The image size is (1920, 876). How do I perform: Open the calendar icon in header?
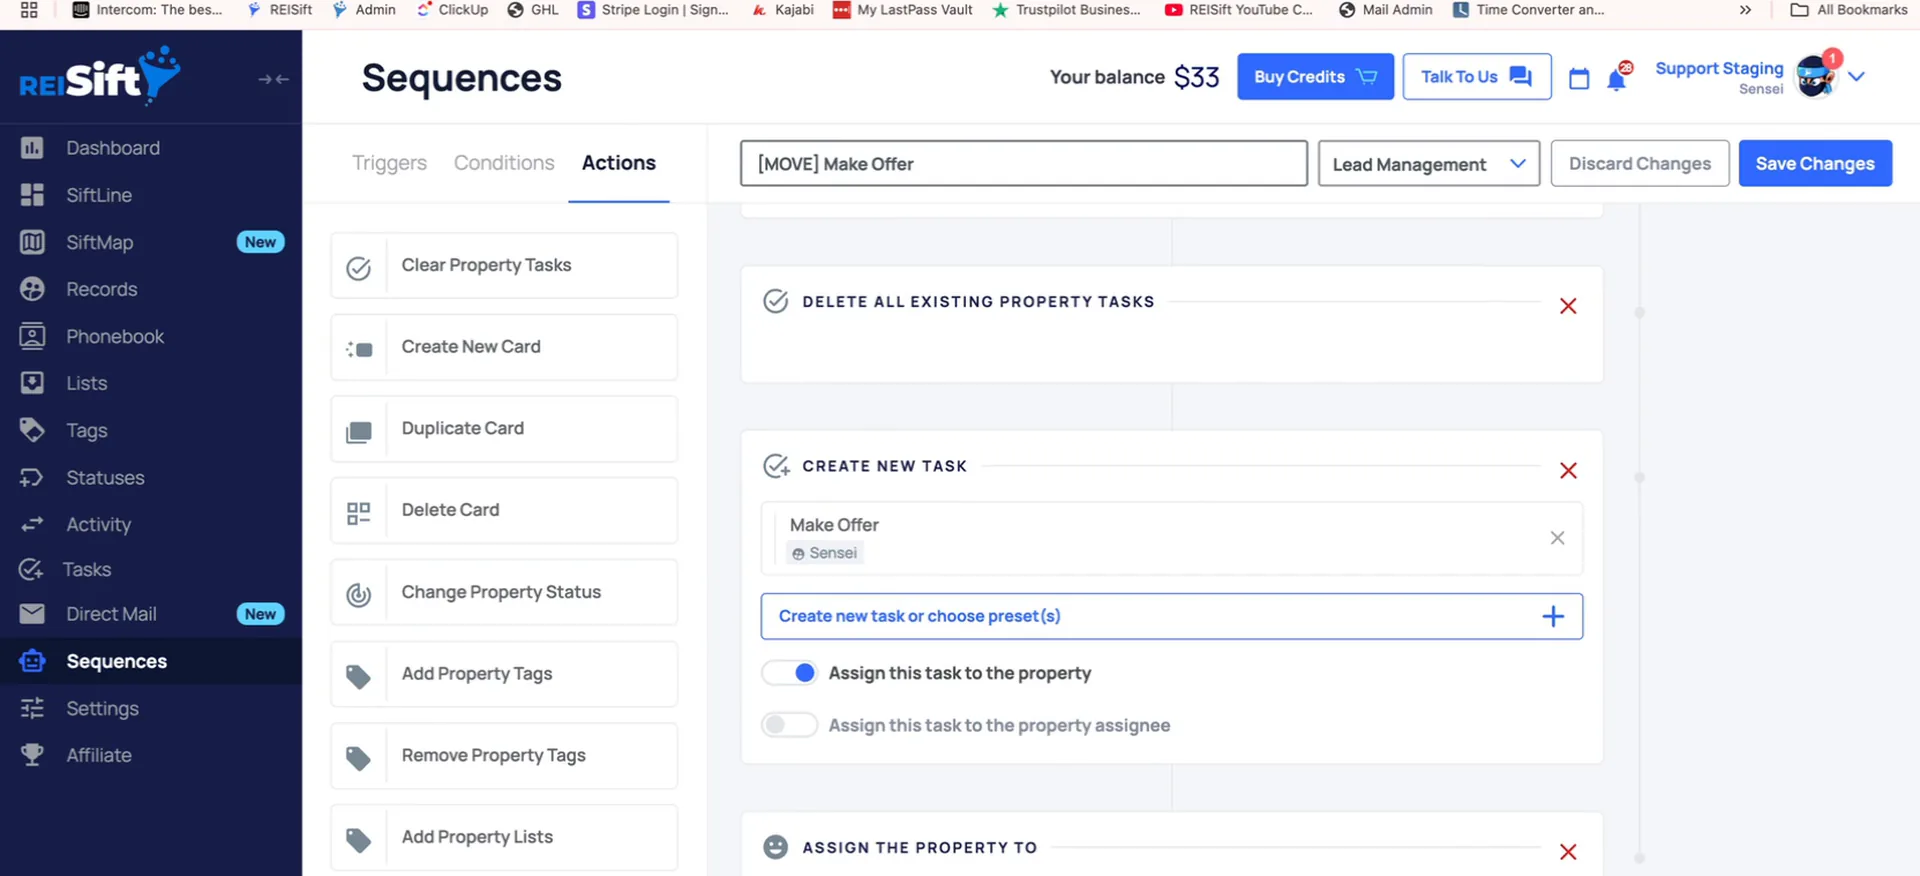pyautogui.click(x=1579, y=78)
